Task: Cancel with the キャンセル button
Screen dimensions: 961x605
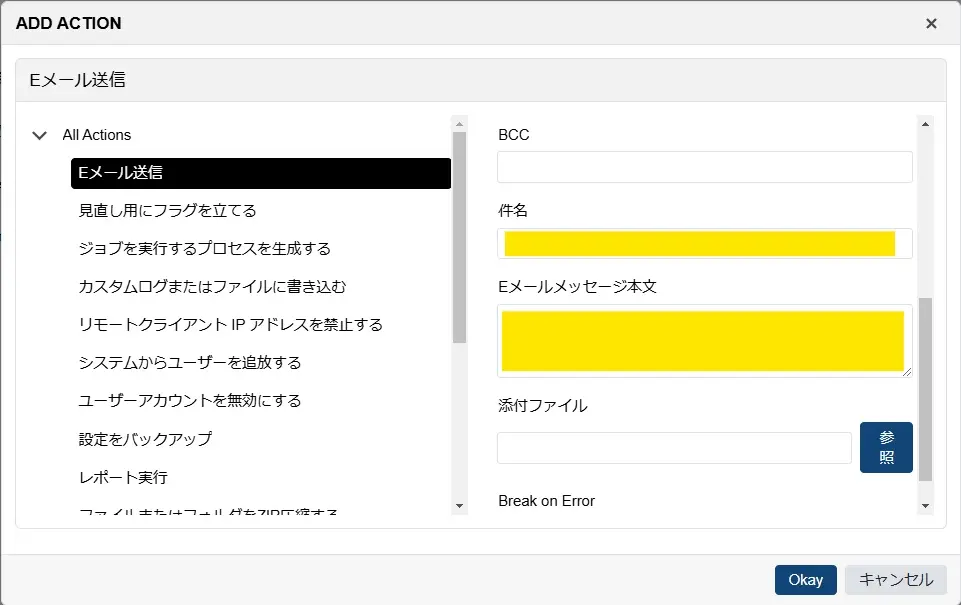Action: (x=895, y=580)
